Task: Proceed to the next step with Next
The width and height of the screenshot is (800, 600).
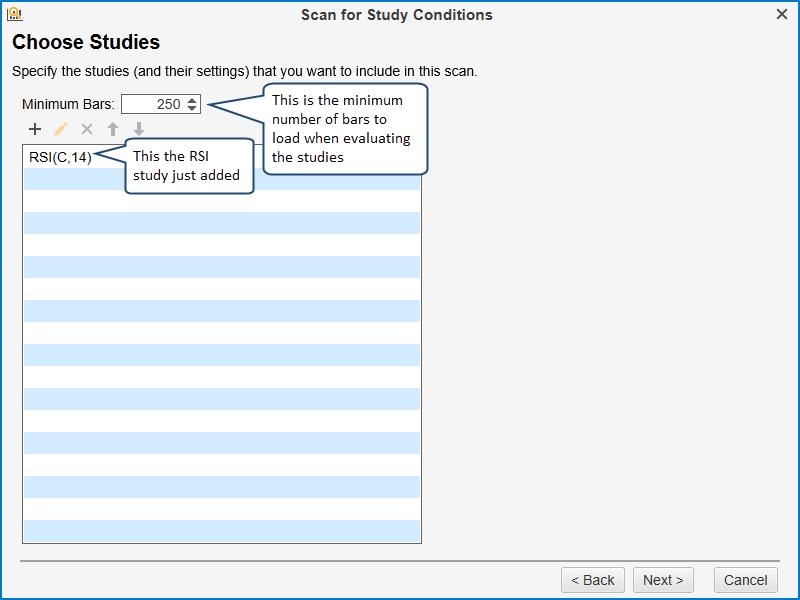Action: 663,580
